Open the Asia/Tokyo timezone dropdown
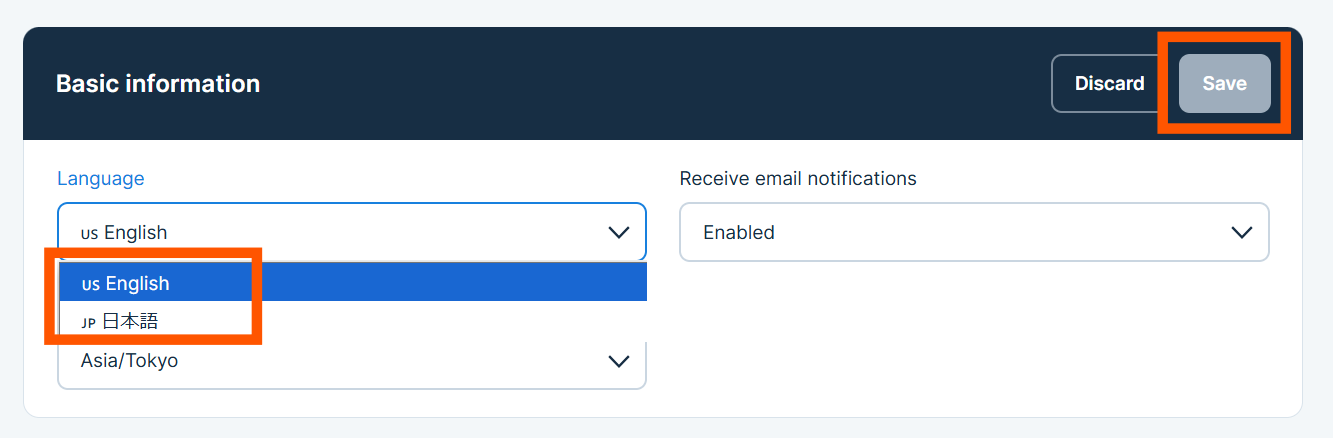 (352, 360)
